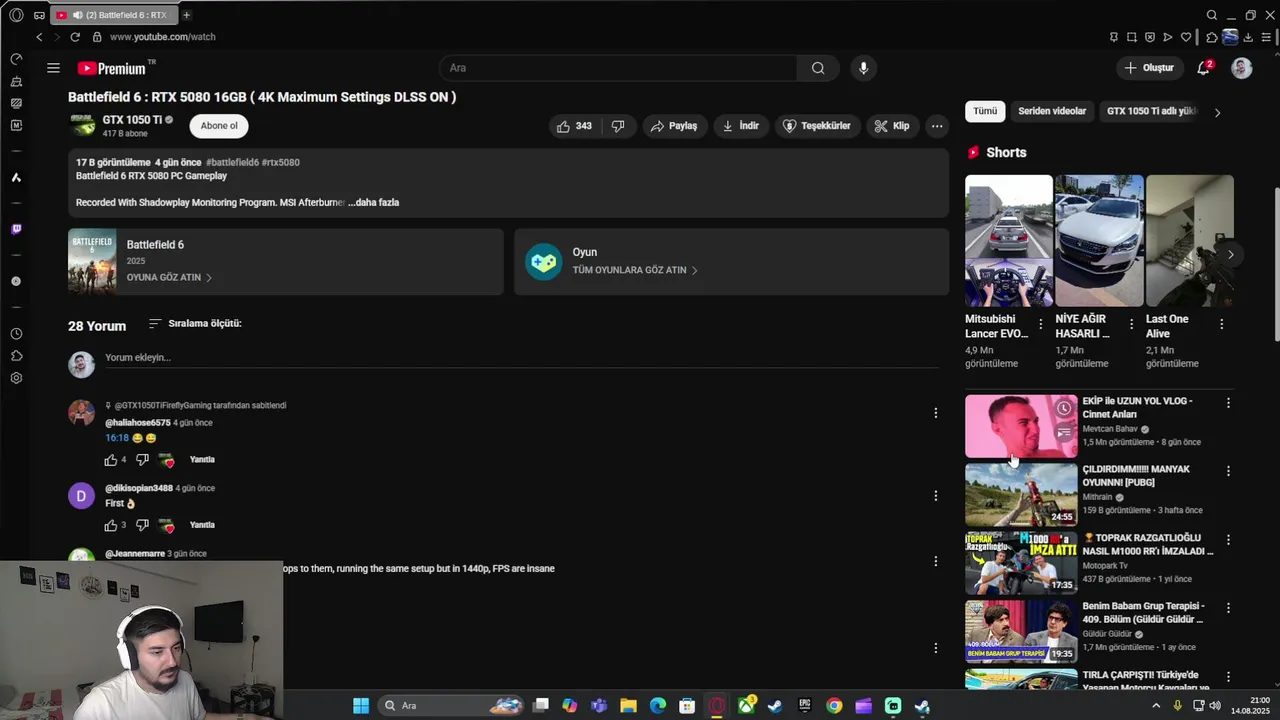The image size is (1280, 720).
Task: Open the ÇILDIRDIMM MANYAK OYUNNN thumbnail
Action: click(1021, 494)
